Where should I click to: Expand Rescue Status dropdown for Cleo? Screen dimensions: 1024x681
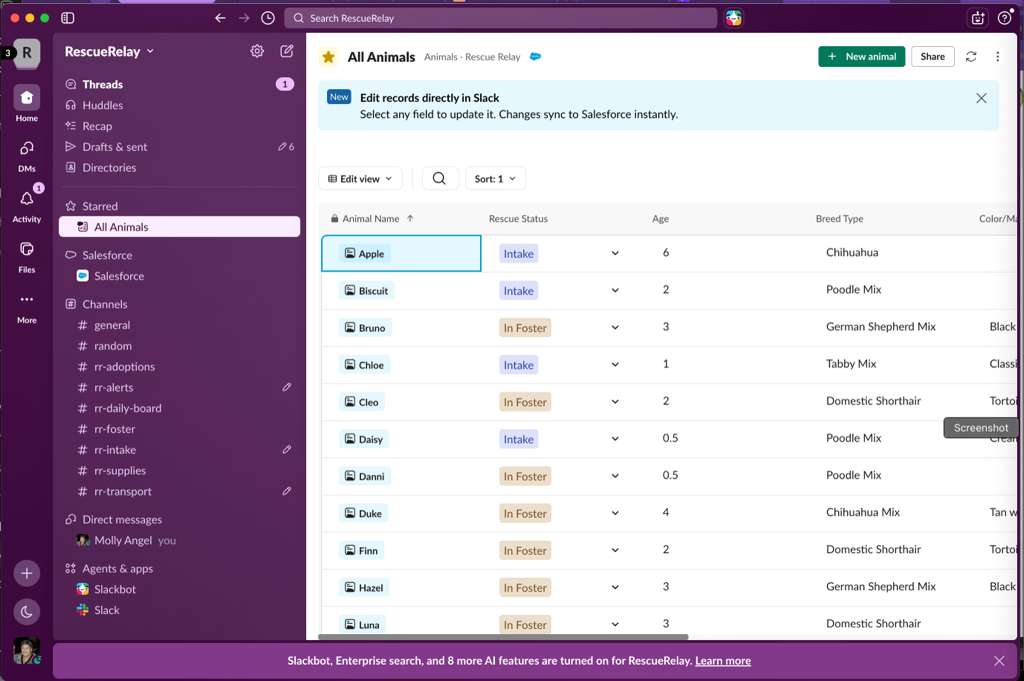pos(615,402)
